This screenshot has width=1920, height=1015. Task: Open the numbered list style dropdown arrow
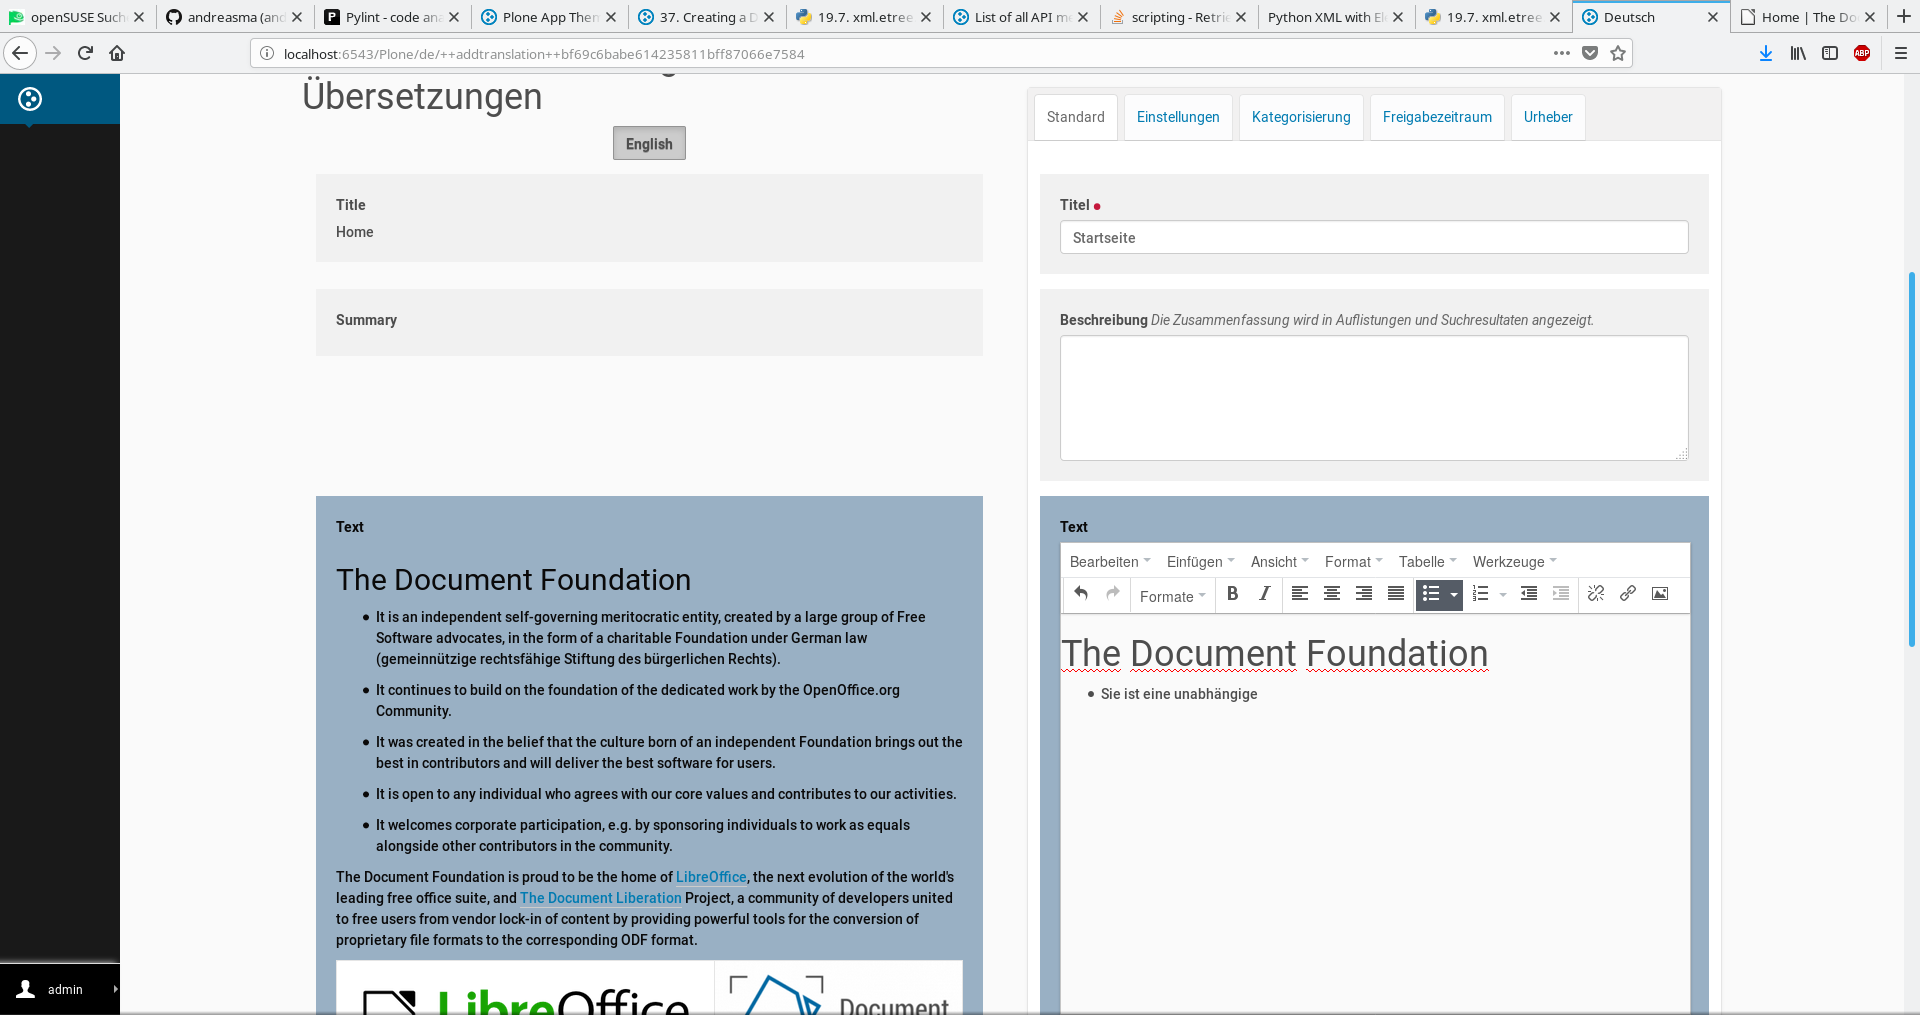click(x=1503, y=594)
